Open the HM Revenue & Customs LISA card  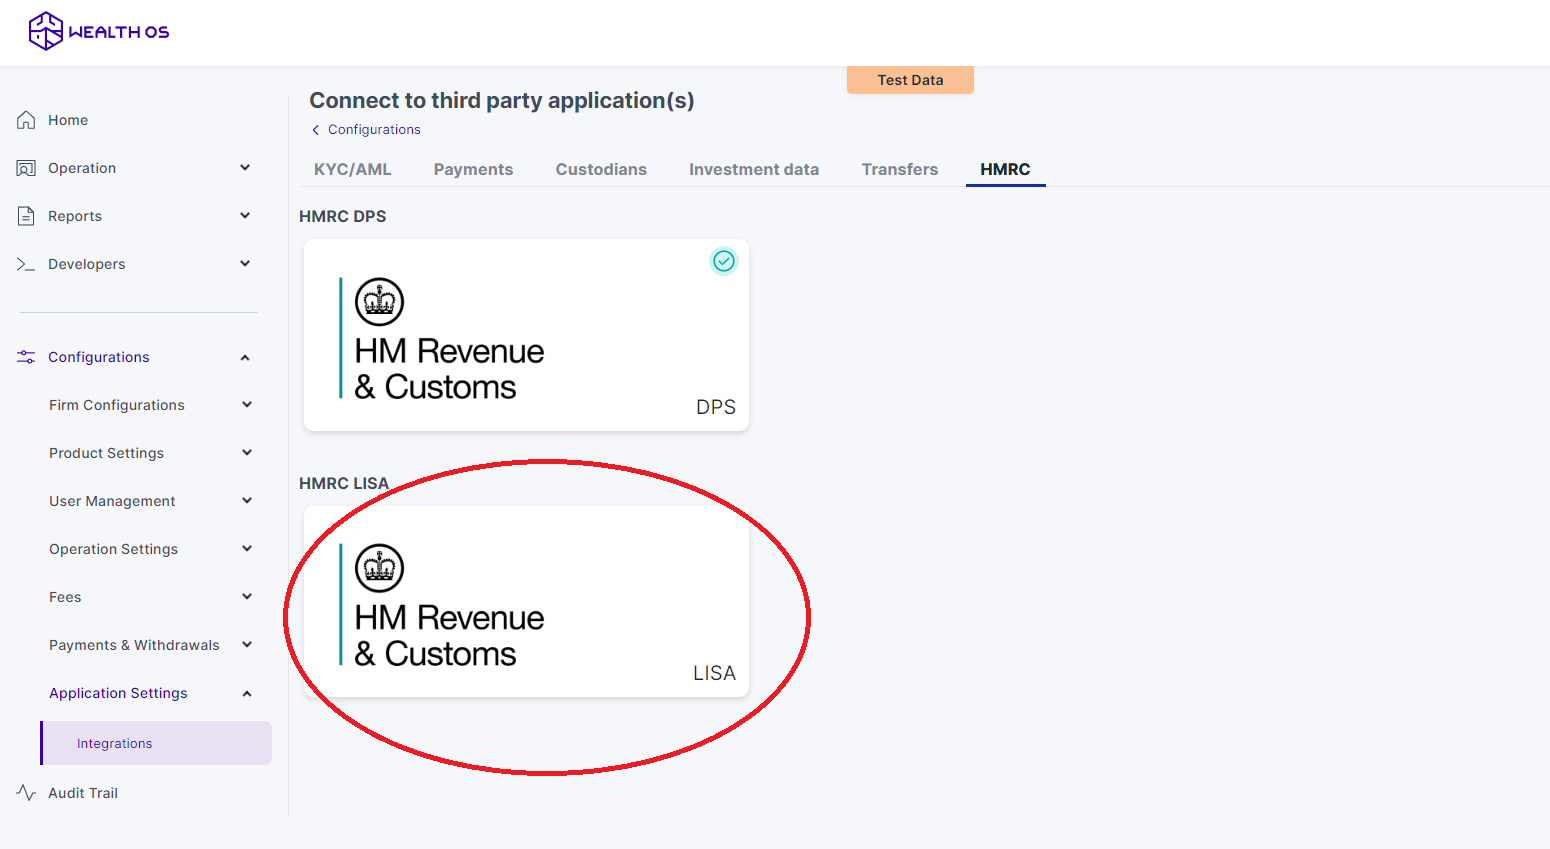click(526, 602)
